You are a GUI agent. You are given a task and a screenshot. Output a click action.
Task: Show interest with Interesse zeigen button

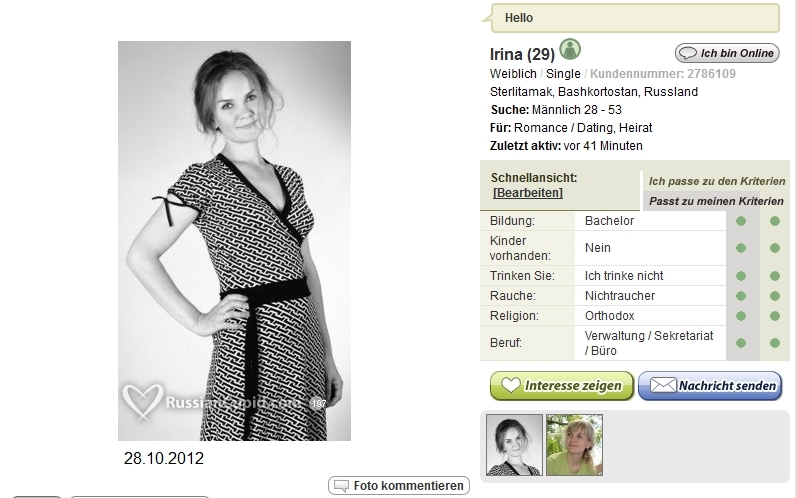point(562,386)
